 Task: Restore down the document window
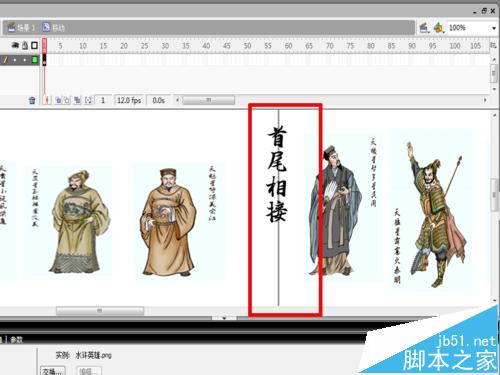(484, 11)
